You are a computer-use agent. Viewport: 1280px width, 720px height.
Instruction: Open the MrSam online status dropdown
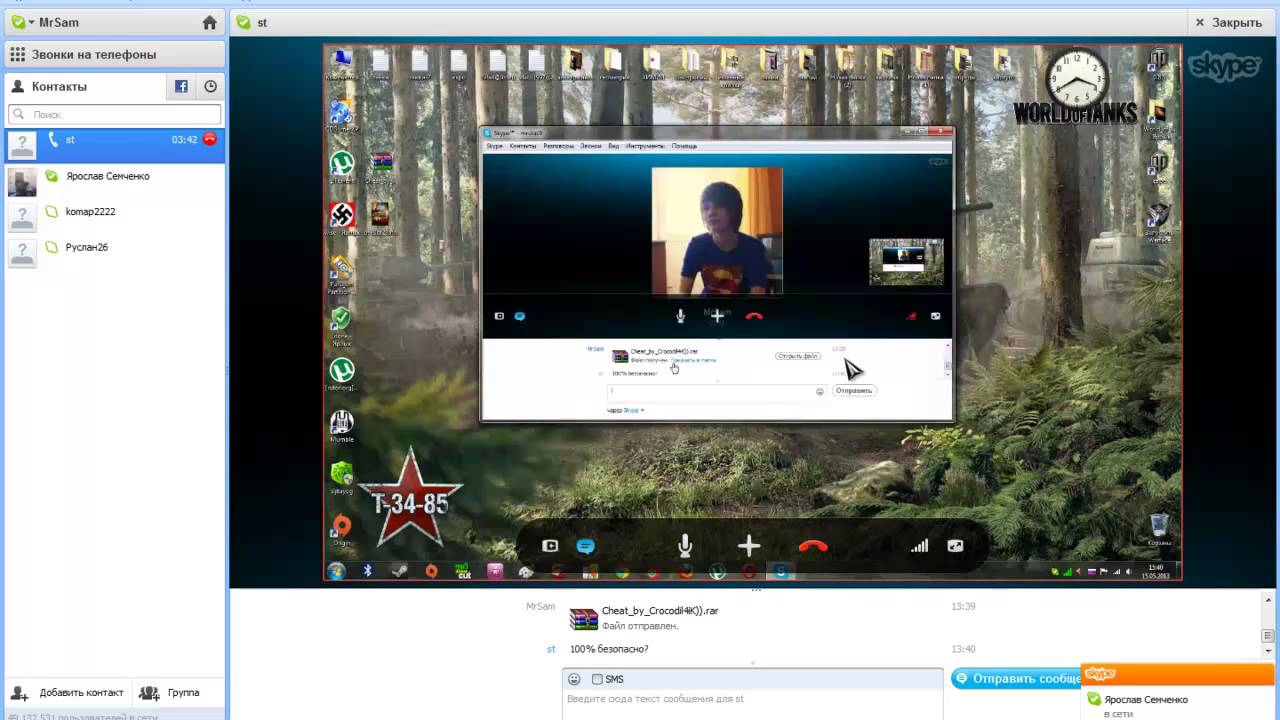coord(22,22)
